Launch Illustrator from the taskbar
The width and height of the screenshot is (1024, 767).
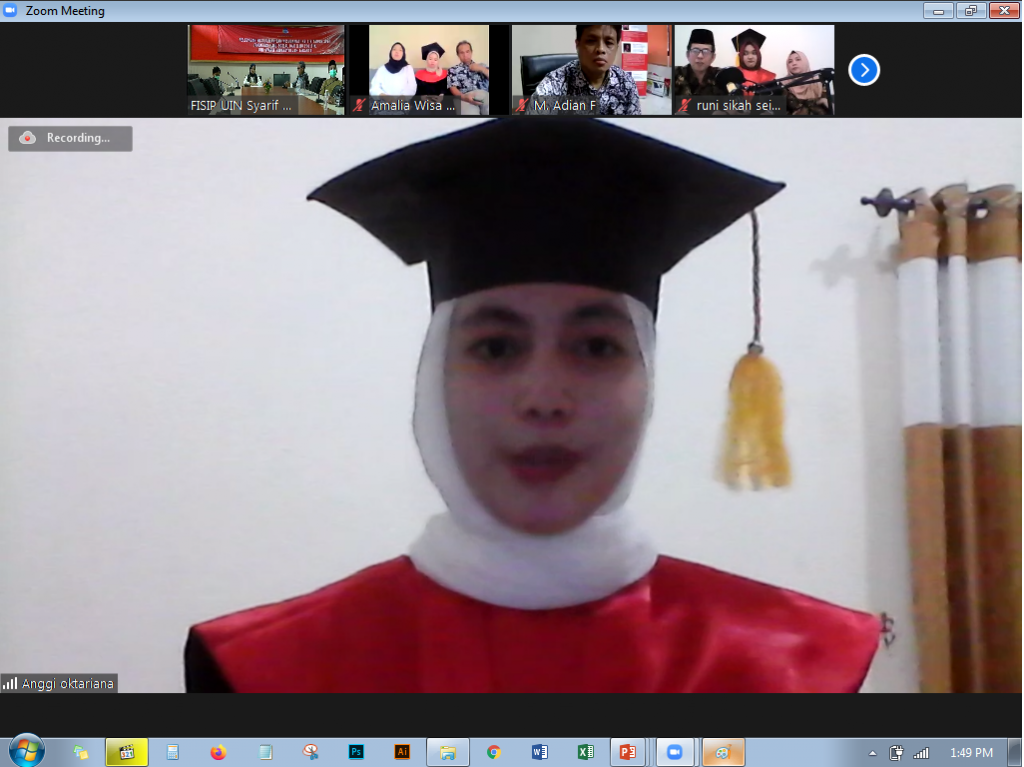pyautogui.click(x=402, y=752)
